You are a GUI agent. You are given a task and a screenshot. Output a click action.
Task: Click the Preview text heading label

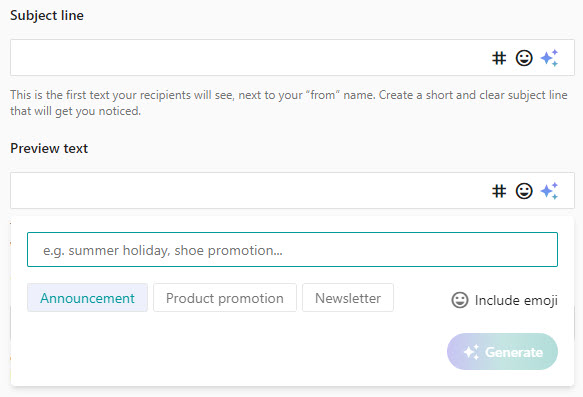[49, 148]
